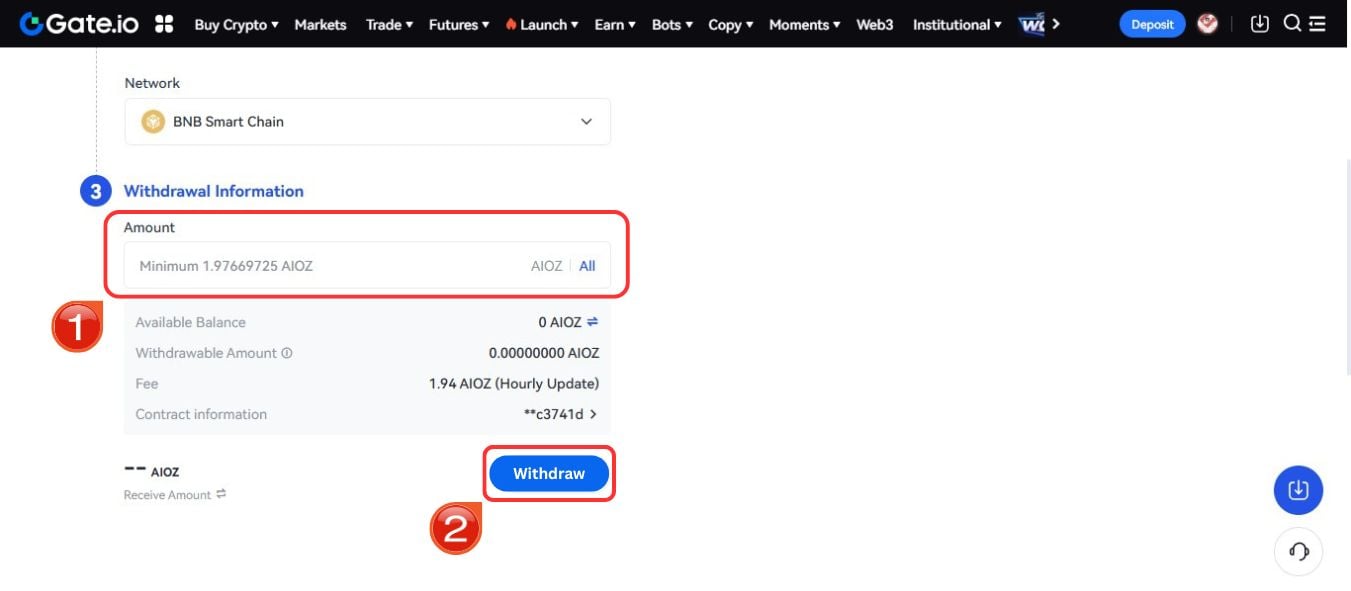Click the BNB Smart Chain coin icon
This screenshot has height=591, width=1351.
[x=153, y=122]
